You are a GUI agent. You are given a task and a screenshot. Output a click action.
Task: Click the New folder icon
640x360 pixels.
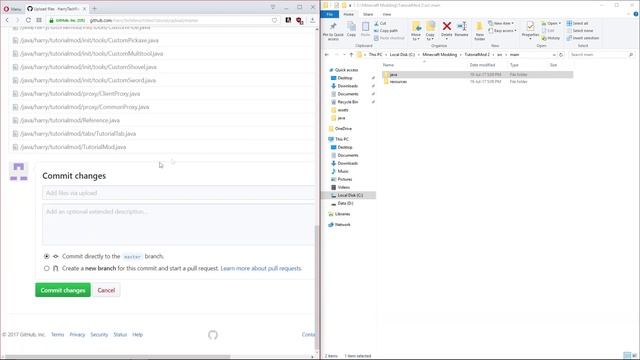pos(480,31)
